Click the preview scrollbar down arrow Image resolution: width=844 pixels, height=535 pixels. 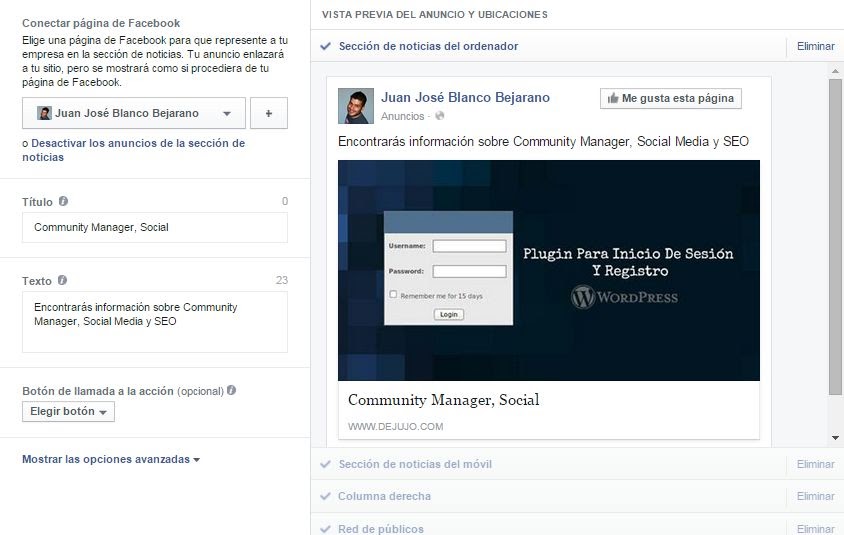click(835, 438)
